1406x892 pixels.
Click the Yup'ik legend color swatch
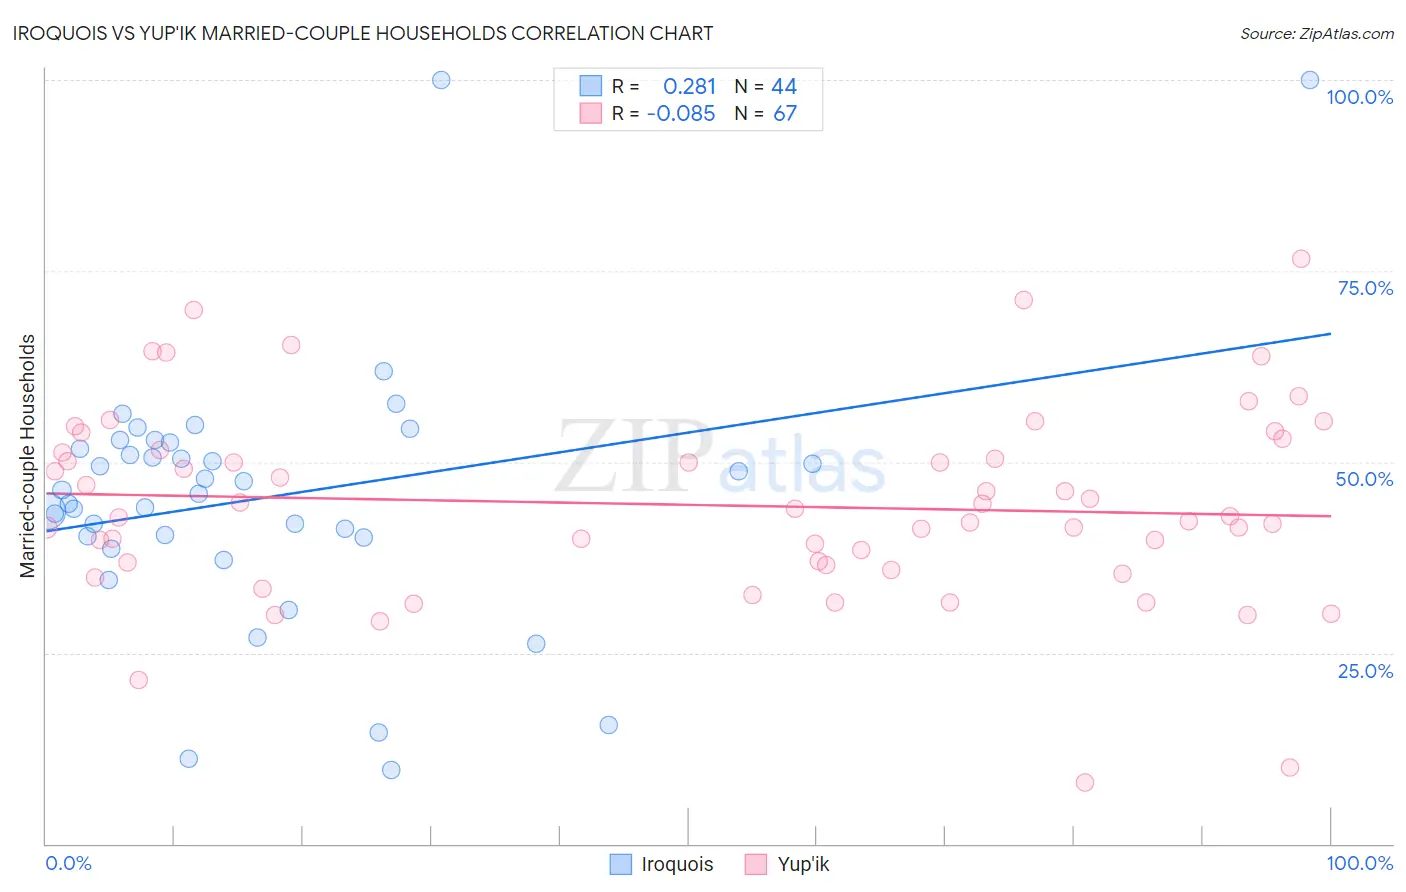(756, 864)
